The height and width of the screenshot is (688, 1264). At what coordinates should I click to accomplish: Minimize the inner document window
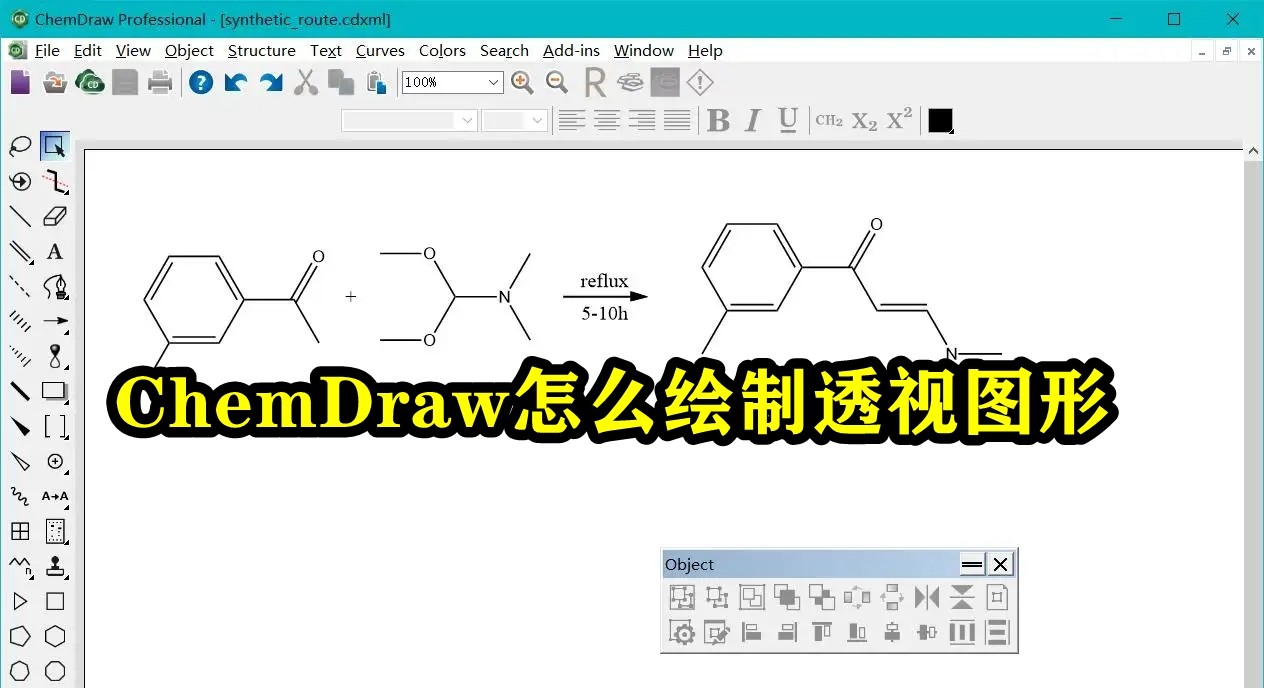pos(1204,51)
